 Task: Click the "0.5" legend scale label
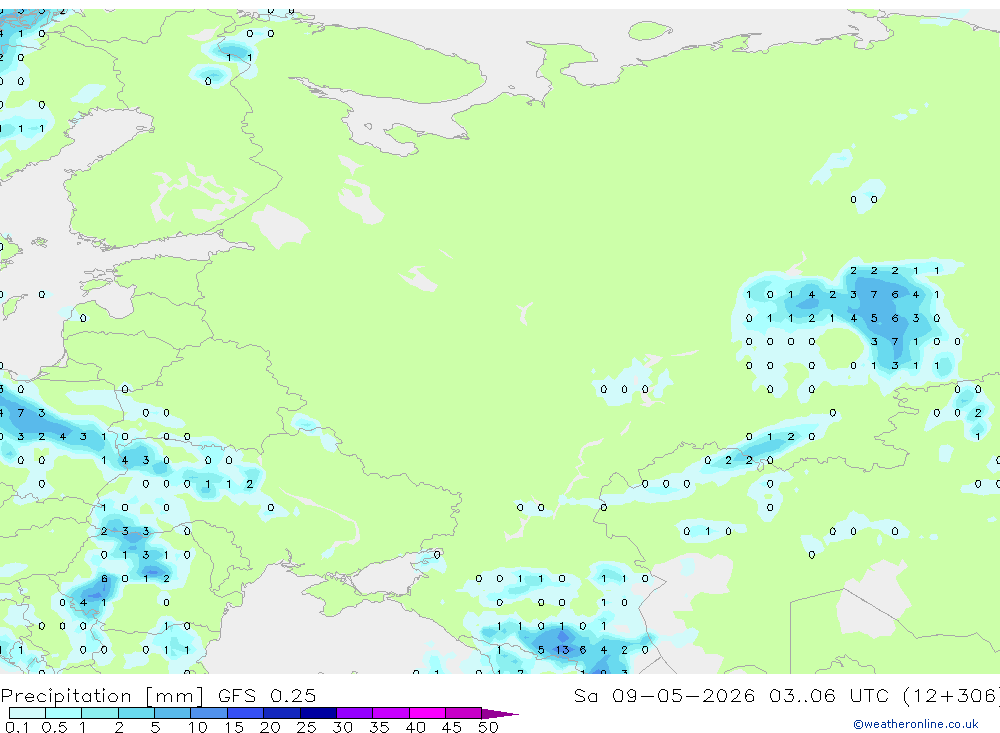pos(54,727)
